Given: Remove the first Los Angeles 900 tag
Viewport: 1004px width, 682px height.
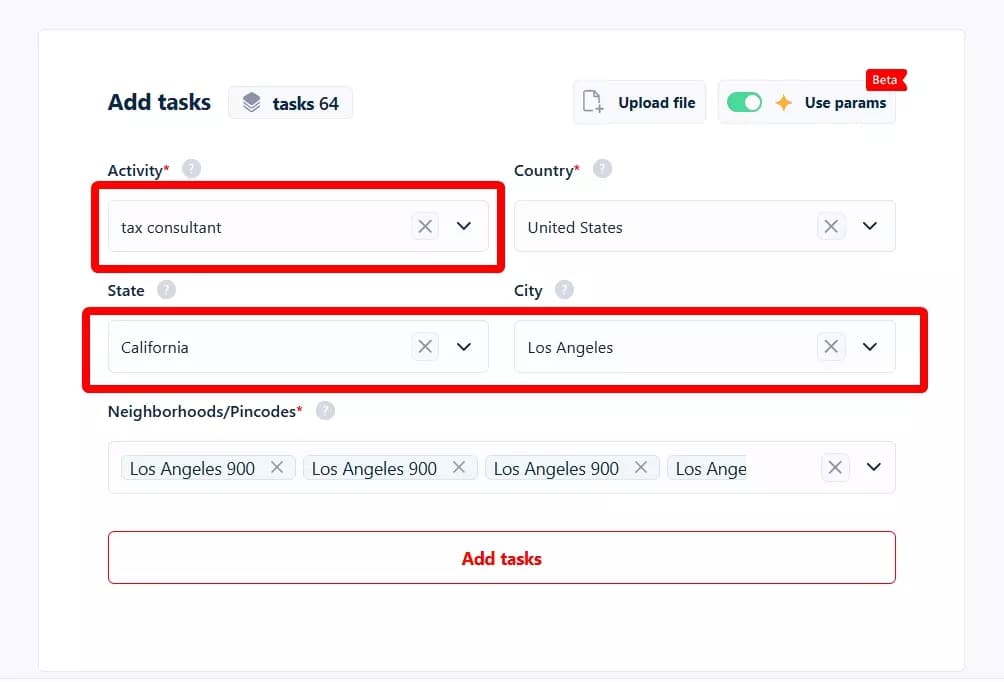Looking at the screenshot, I should pos(277,467).
